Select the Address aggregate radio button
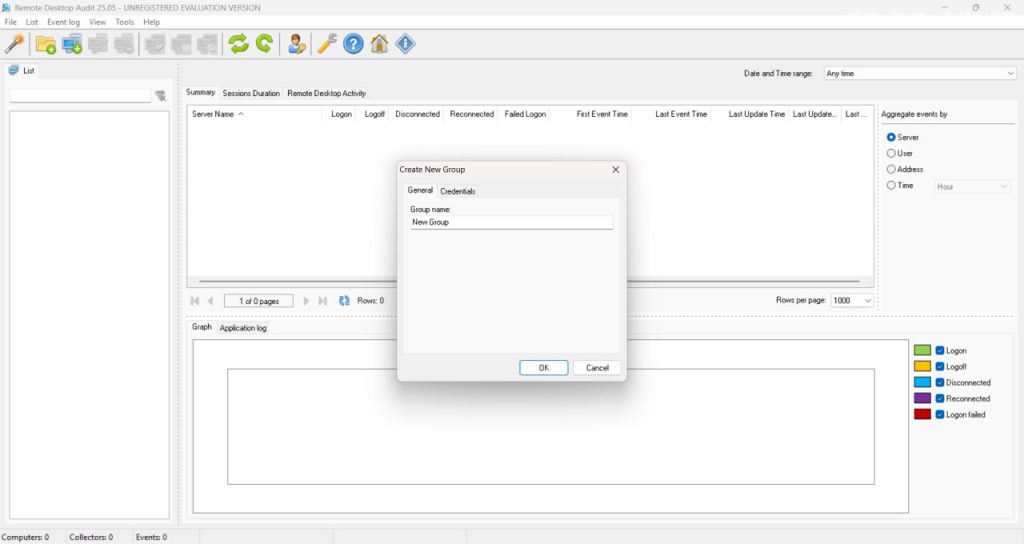 point(891,169)
